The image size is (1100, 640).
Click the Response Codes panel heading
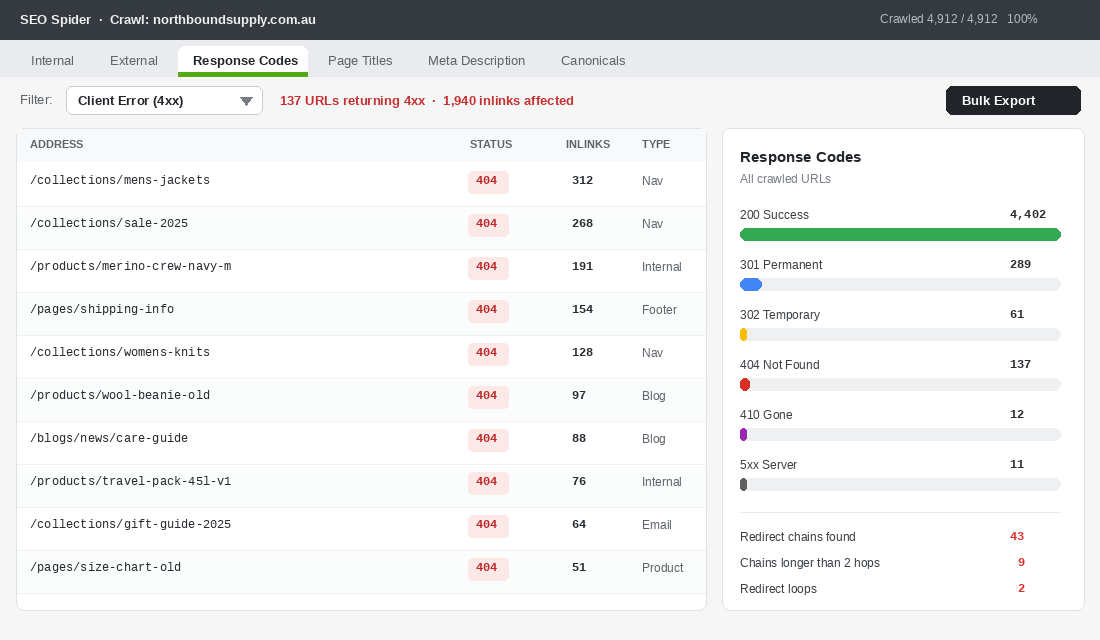click(800, 157)
